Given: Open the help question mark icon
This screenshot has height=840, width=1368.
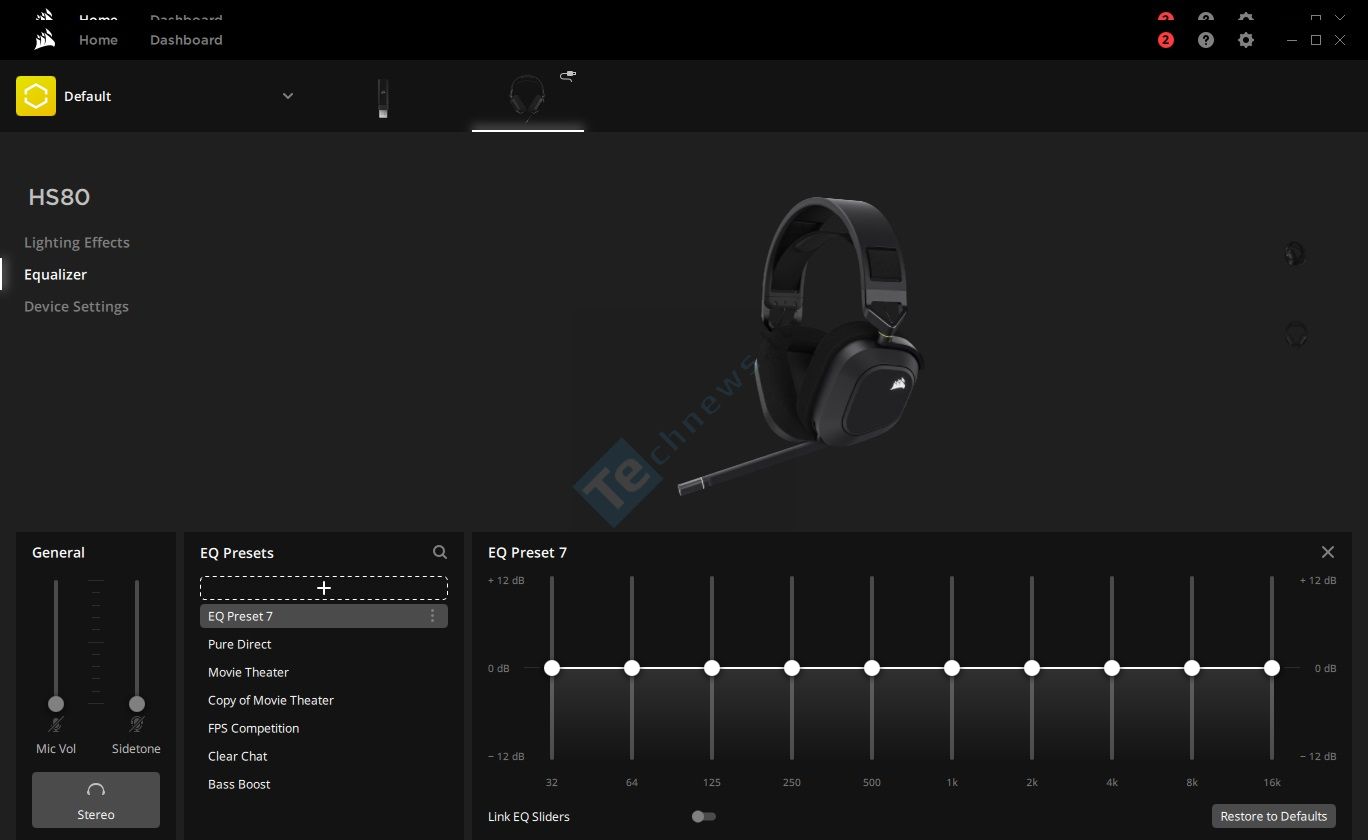Looking at the screenshot, I should [x=1206, y=40].
